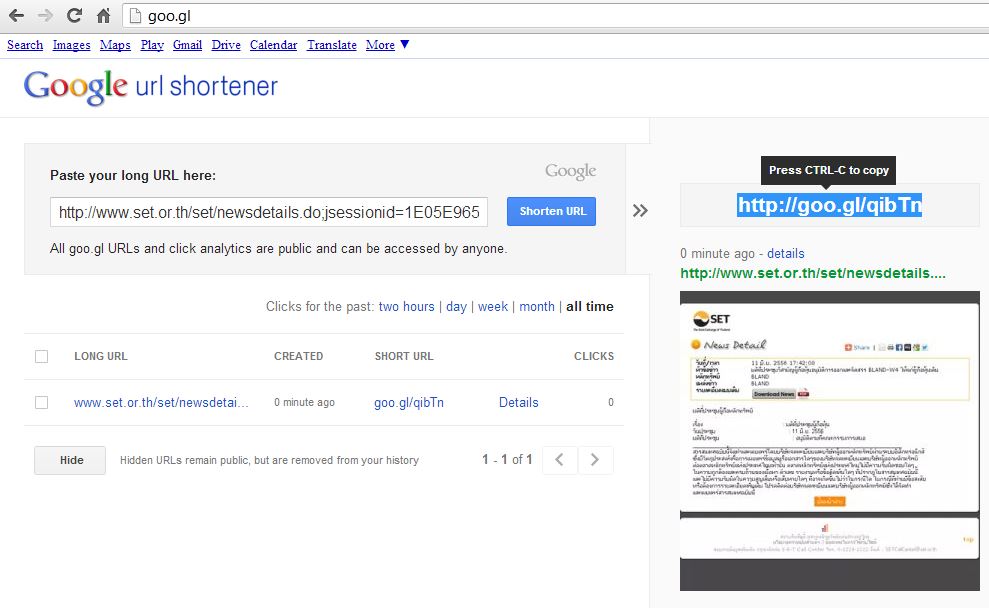Filter clicks for the past day
Image resolution: width=989 pixels, height=608 pixels.
click(x=456, y=307)
